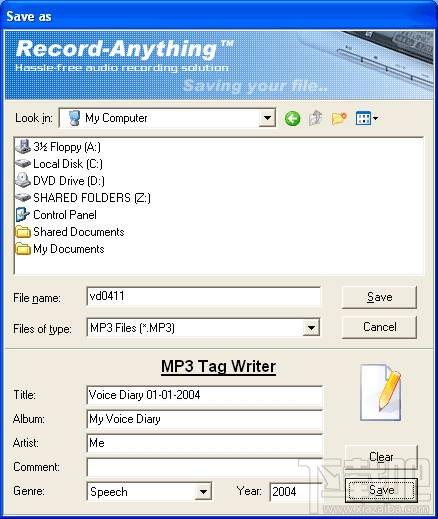
Task: Click the Artist field containing Me
Action: point(204,443)
